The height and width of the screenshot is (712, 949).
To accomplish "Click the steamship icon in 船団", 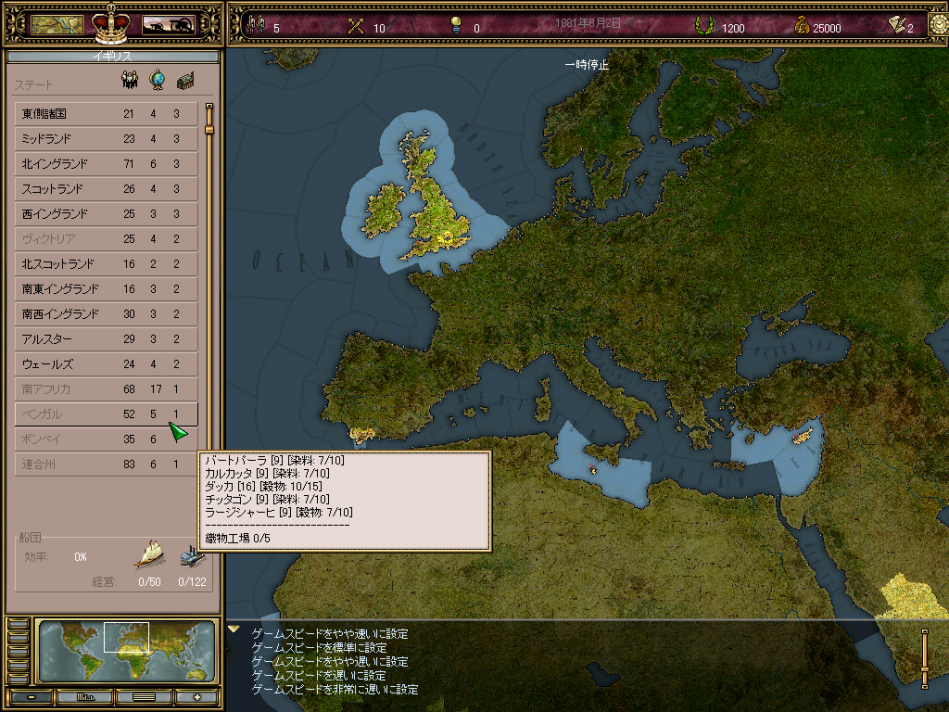I will 192,555.
